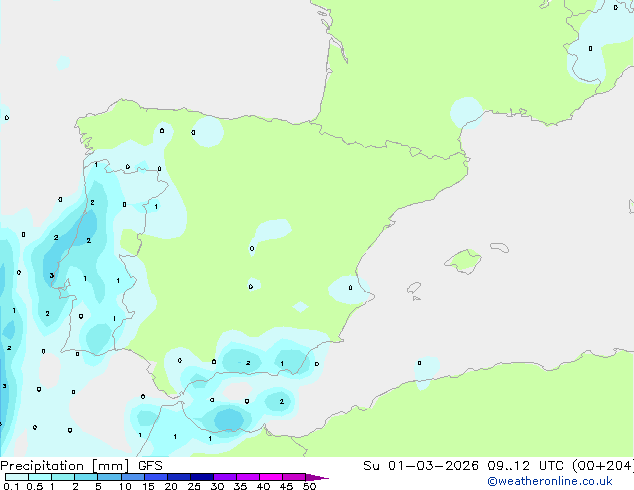
Task: Click the 25–30 mm dark blue legend box
Action: [201, 477]
